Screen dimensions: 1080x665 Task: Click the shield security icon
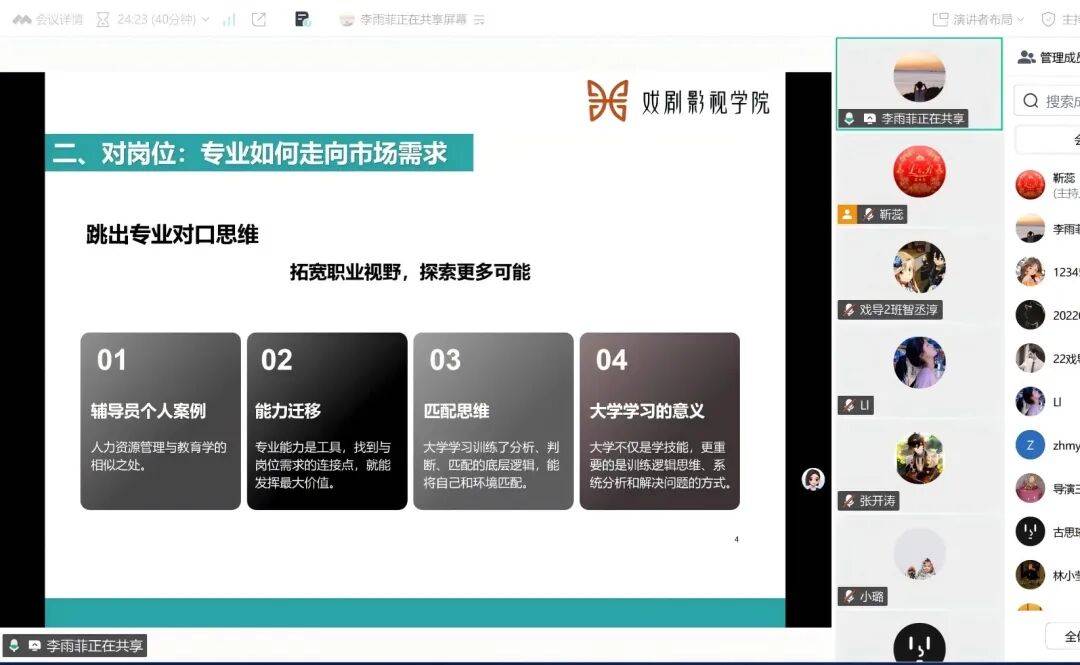tap(1048, 19)
